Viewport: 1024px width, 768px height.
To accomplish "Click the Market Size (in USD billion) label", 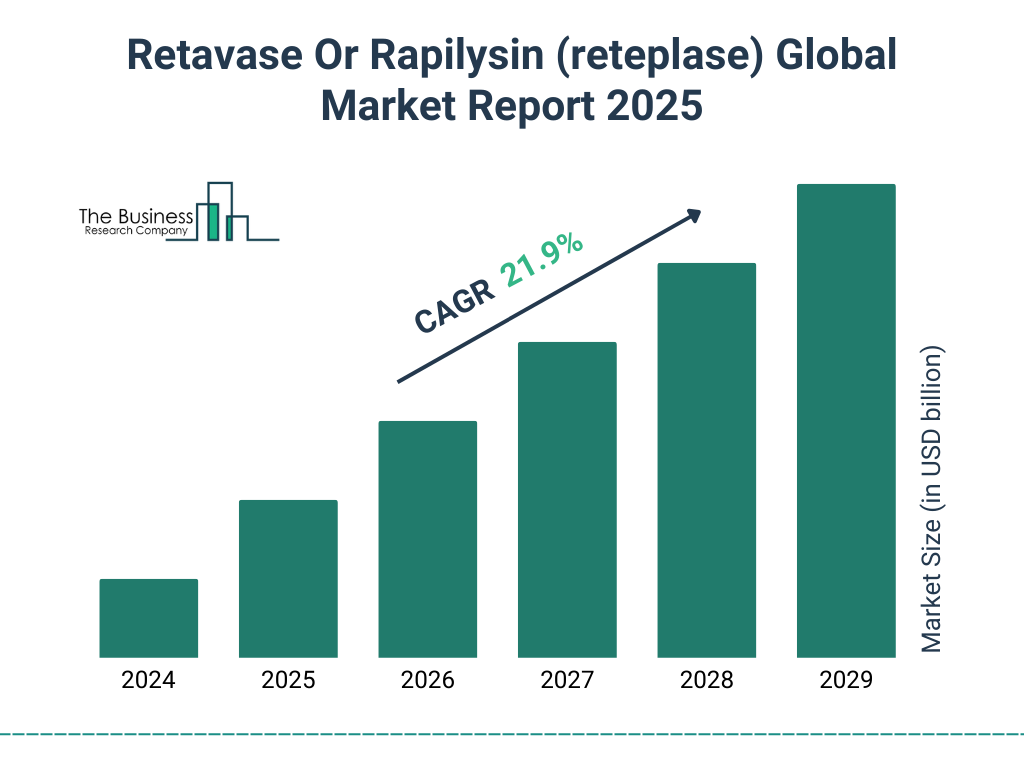I will pyautogui.click(x=931, y=498).
